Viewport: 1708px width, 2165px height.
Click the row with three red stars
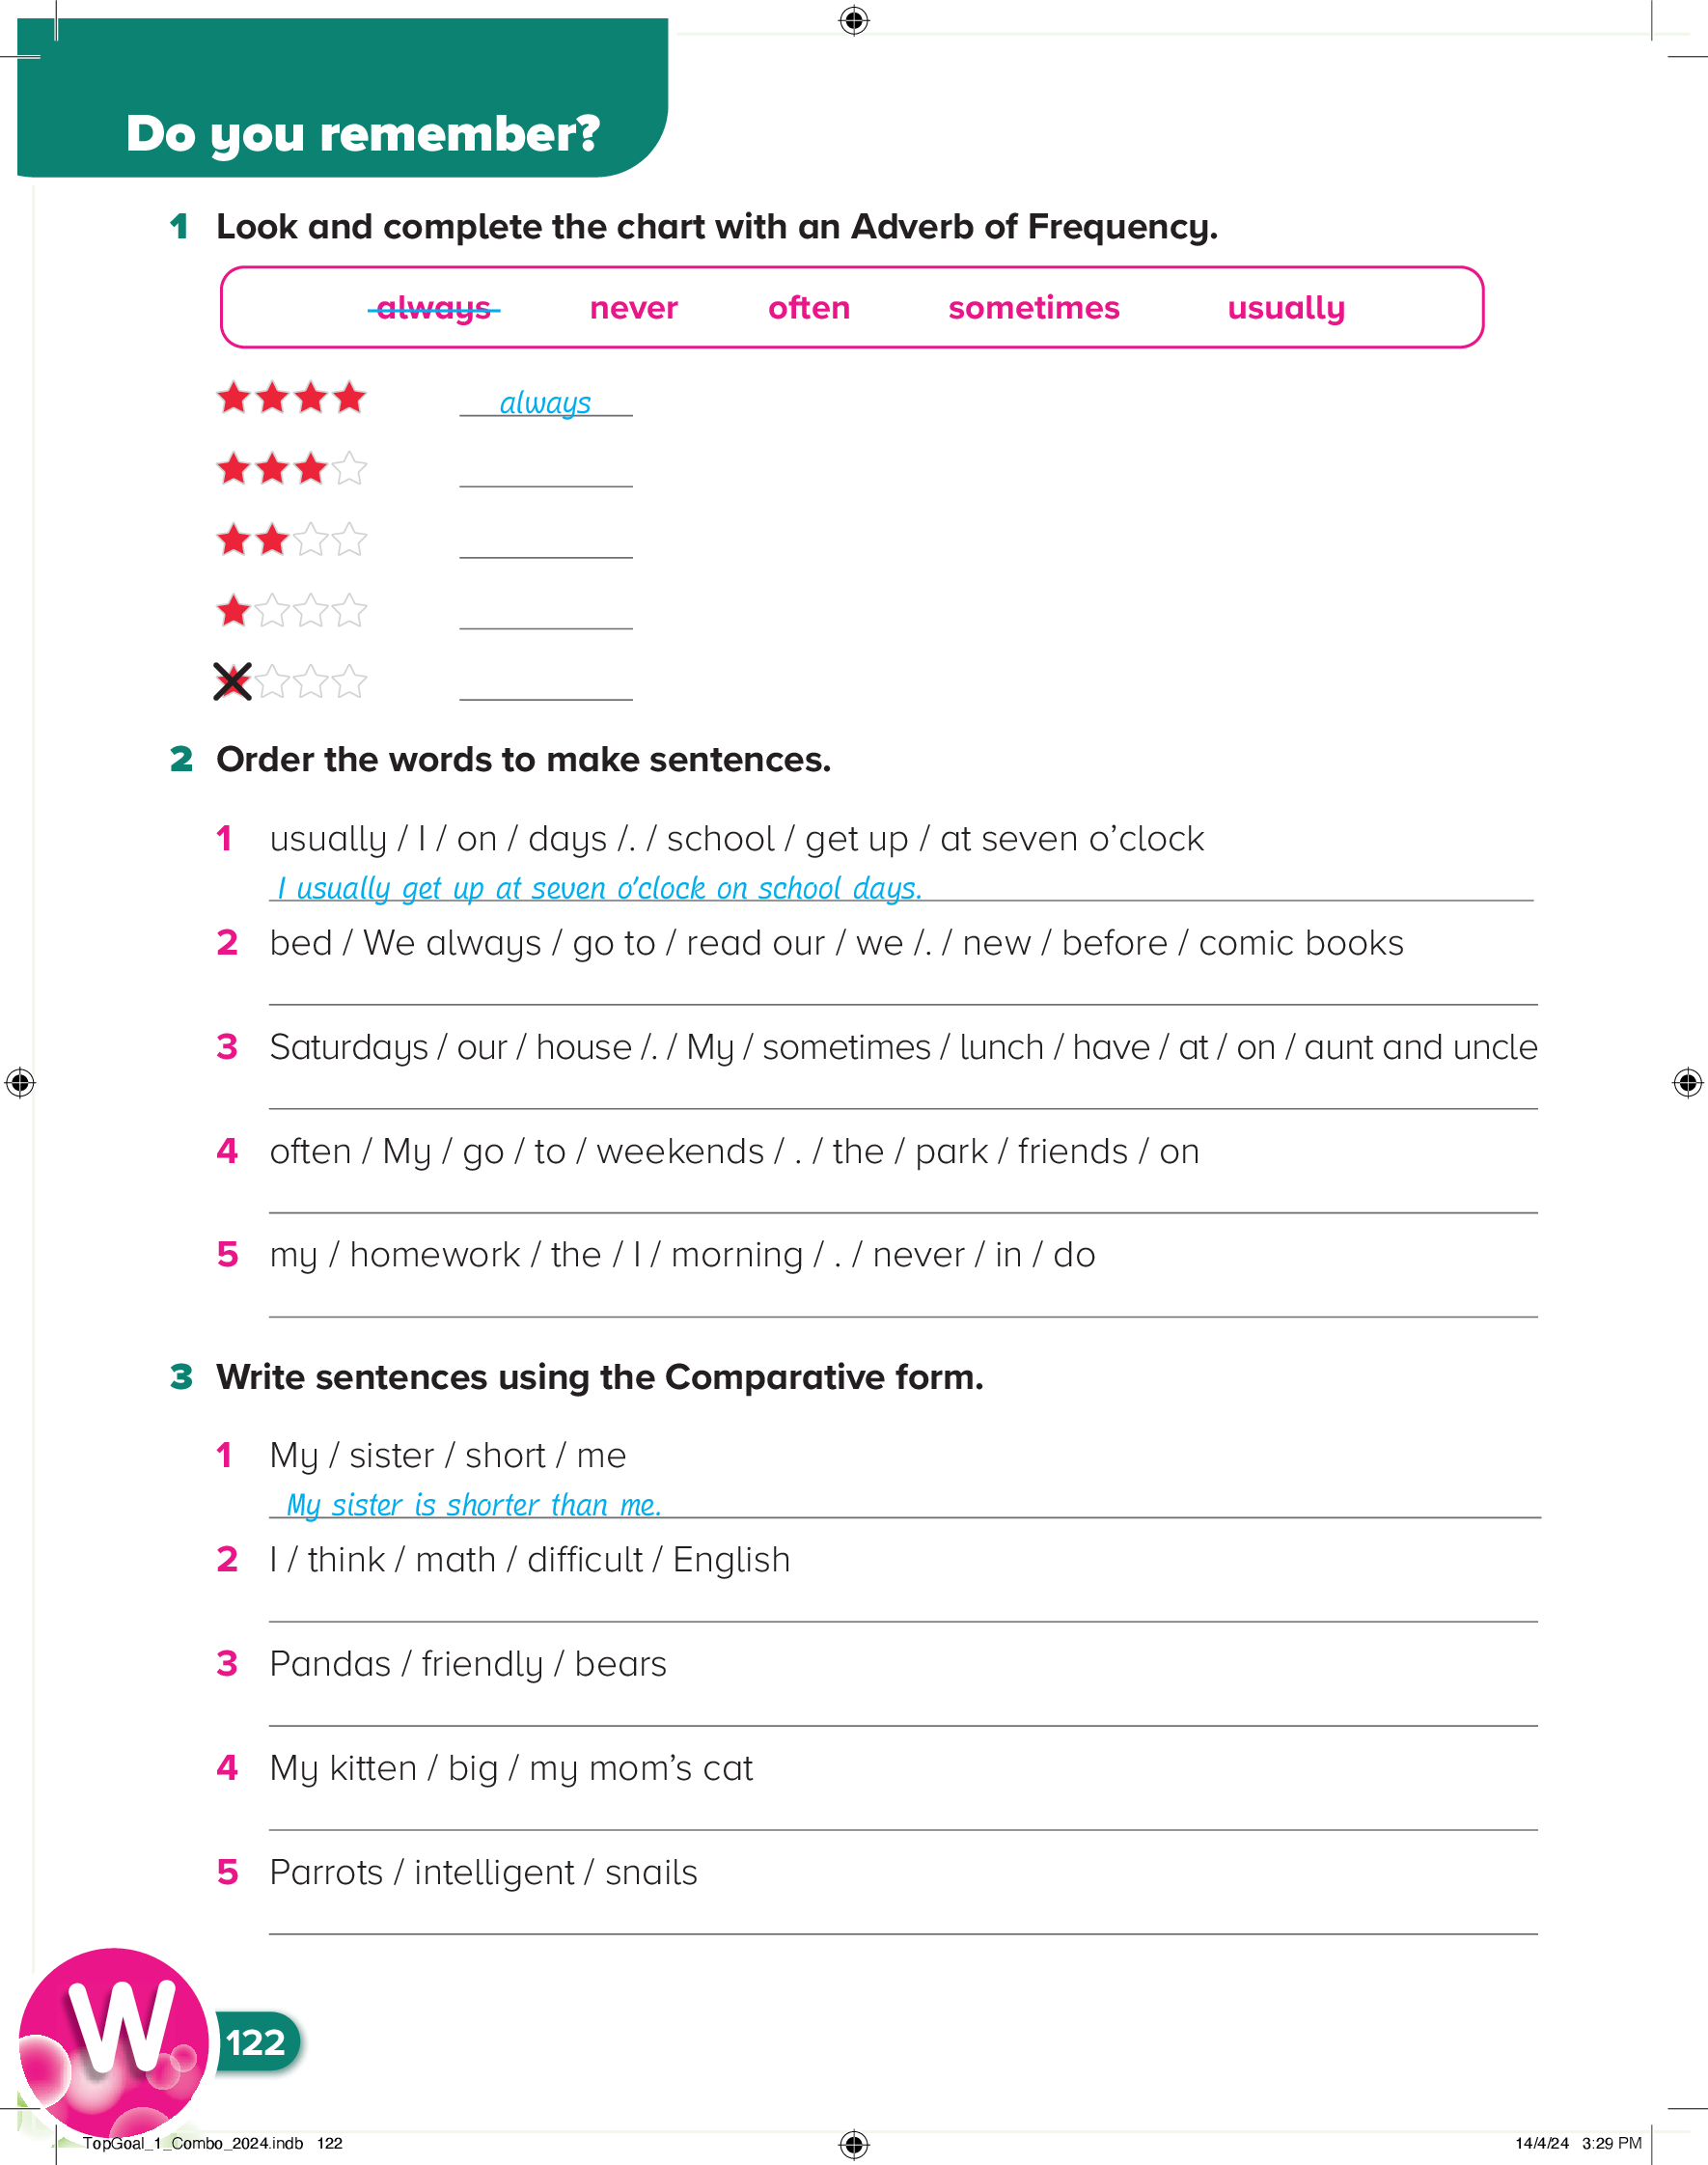coord(292,469)
